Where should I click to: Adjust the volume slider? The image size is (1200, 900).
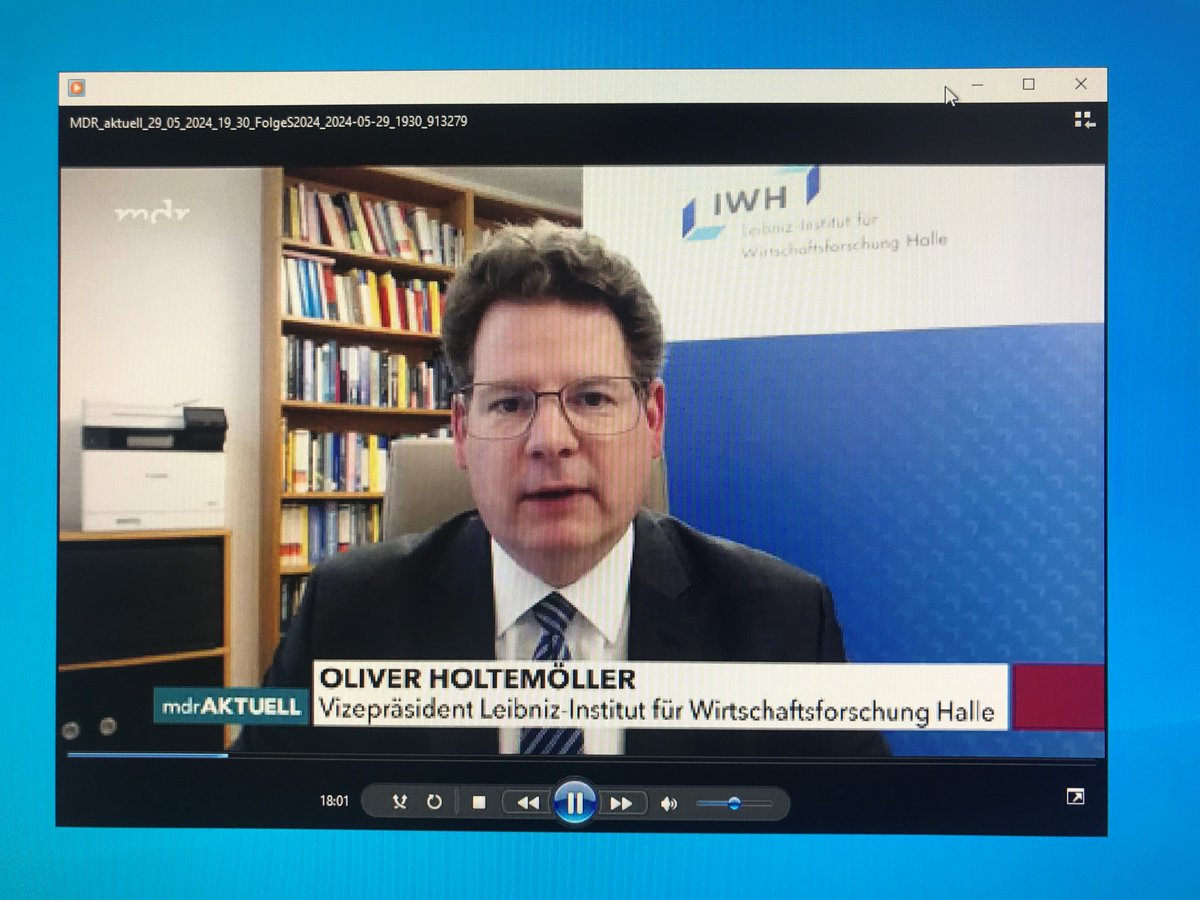point(734,803)
